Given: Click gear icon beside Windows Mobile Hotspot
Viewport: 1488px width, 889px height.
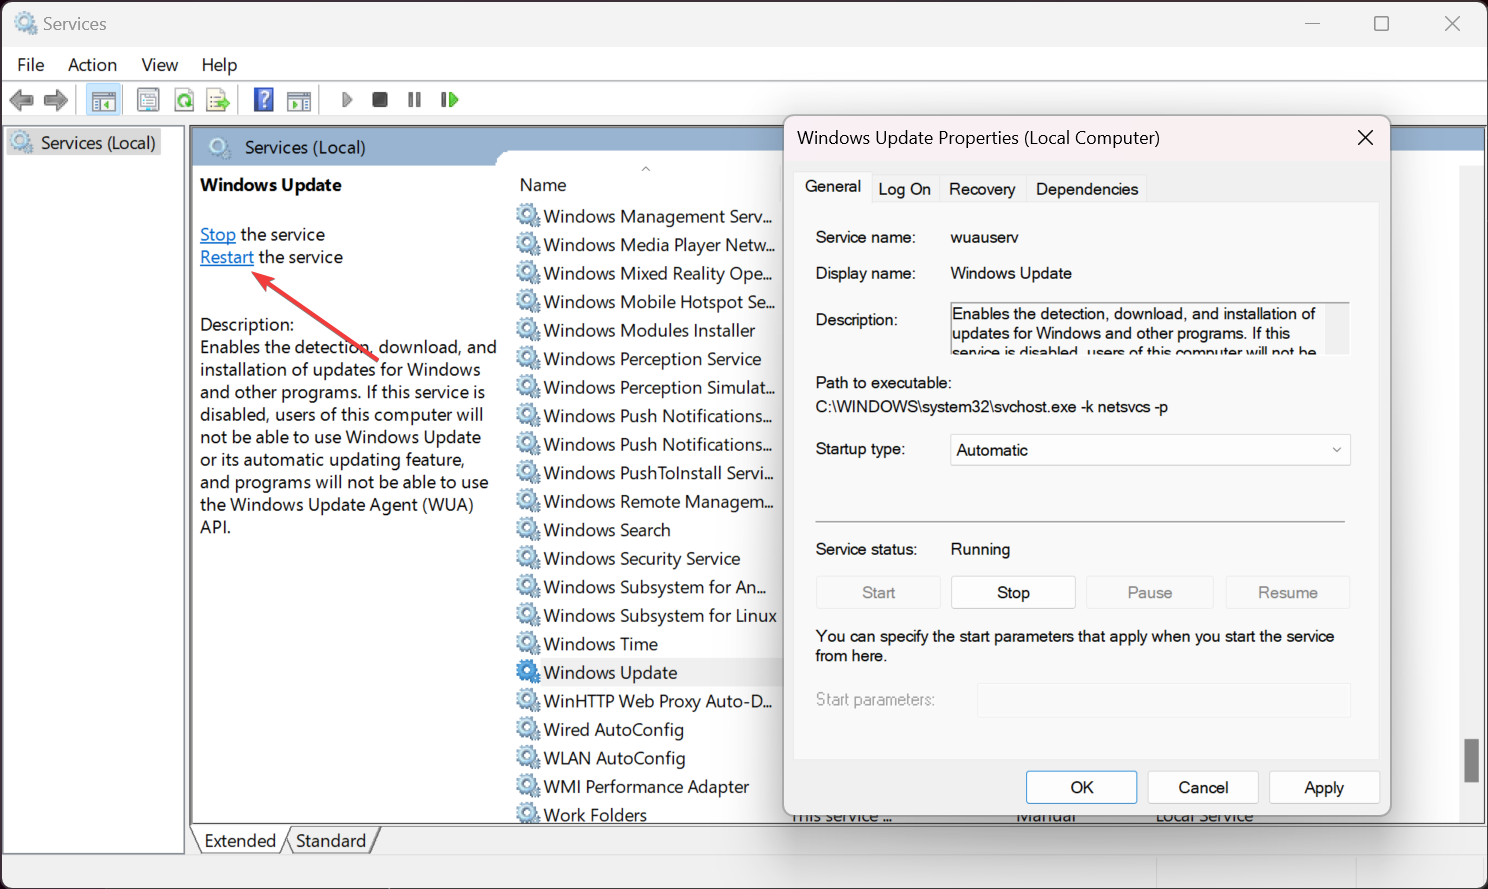Looking at the screenshot, I should tap(528, 300).
